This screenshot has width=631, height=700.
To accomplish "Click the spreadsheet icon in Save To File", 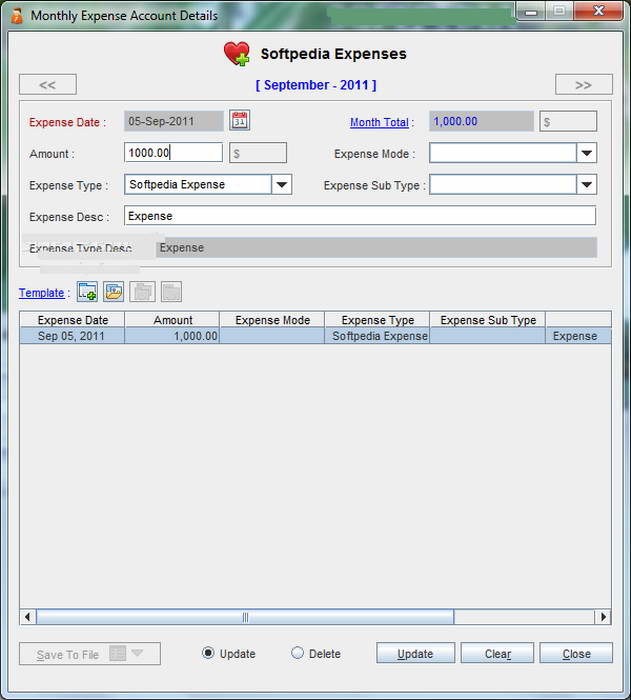I will 117,654.
